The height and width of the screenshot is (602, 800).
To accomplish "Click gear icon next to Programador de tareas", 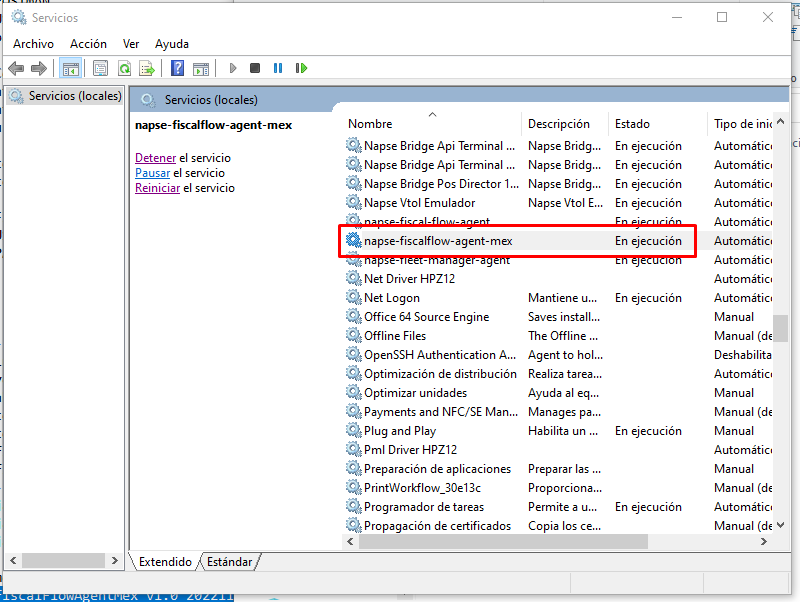I will (353, 506).
